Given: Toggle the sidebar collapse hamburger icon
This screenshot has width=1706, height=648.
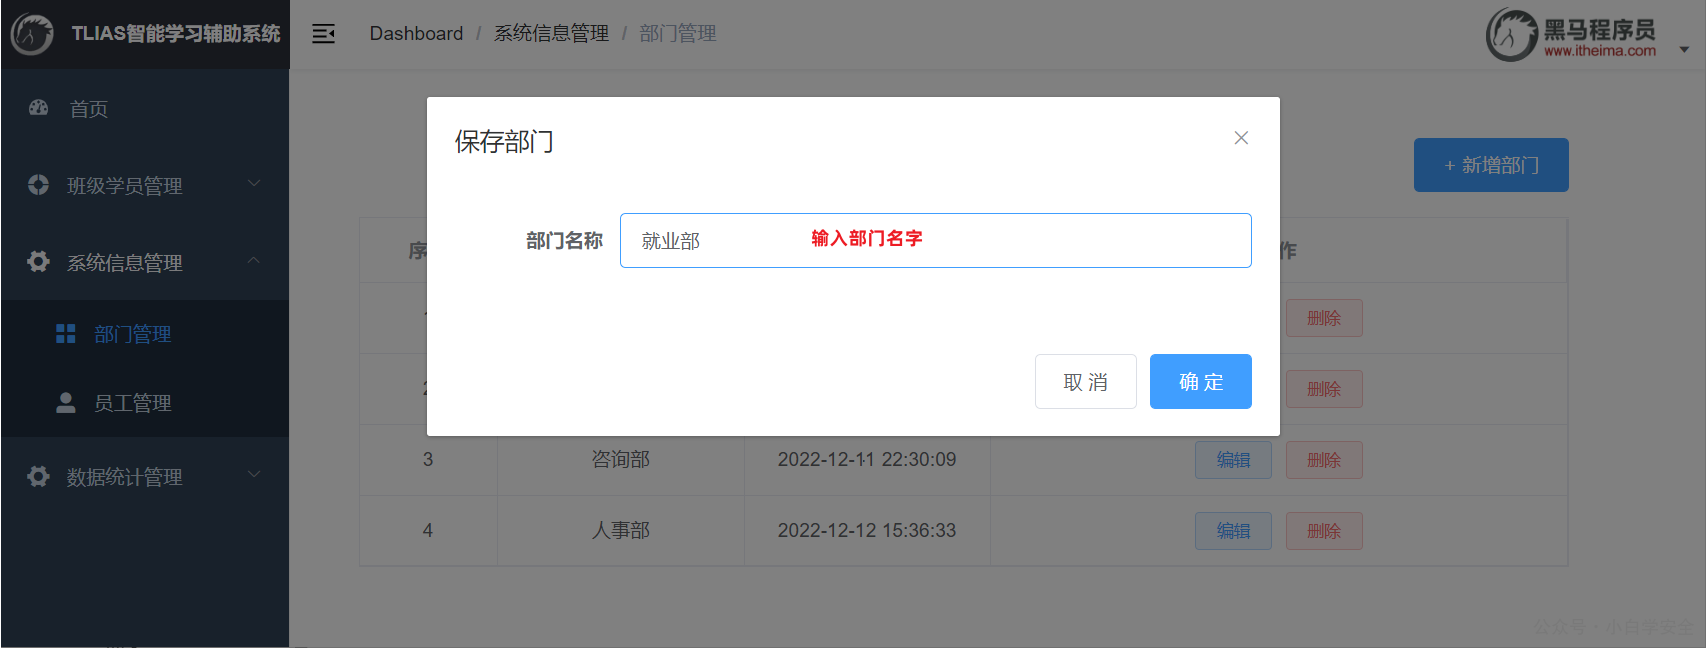Looking at the screenshot, I should (x=323, y=34).
